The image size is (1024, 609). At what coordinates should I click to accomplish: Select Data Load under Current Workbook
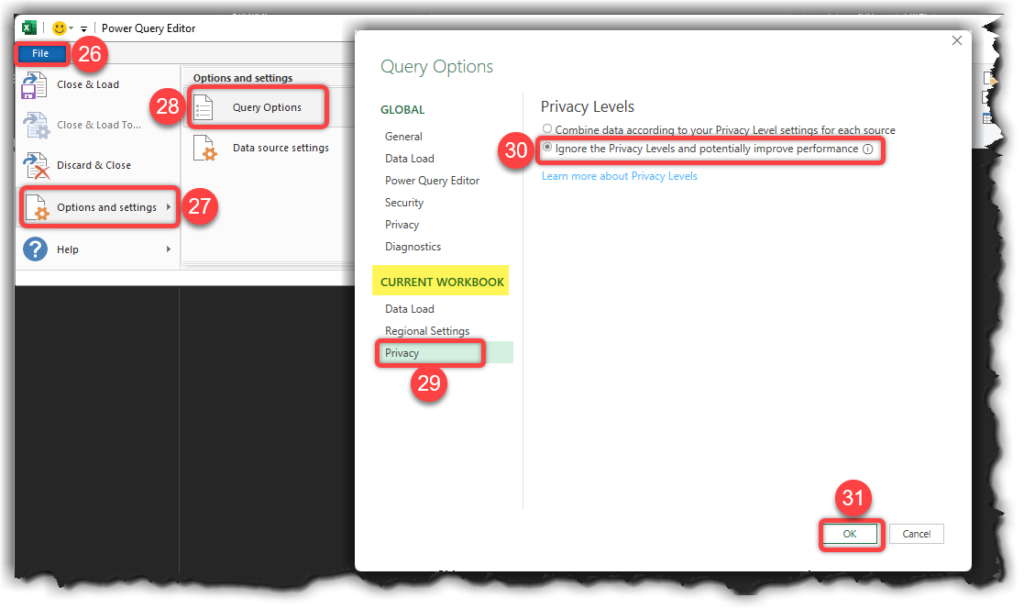click(x=409, y=309)
